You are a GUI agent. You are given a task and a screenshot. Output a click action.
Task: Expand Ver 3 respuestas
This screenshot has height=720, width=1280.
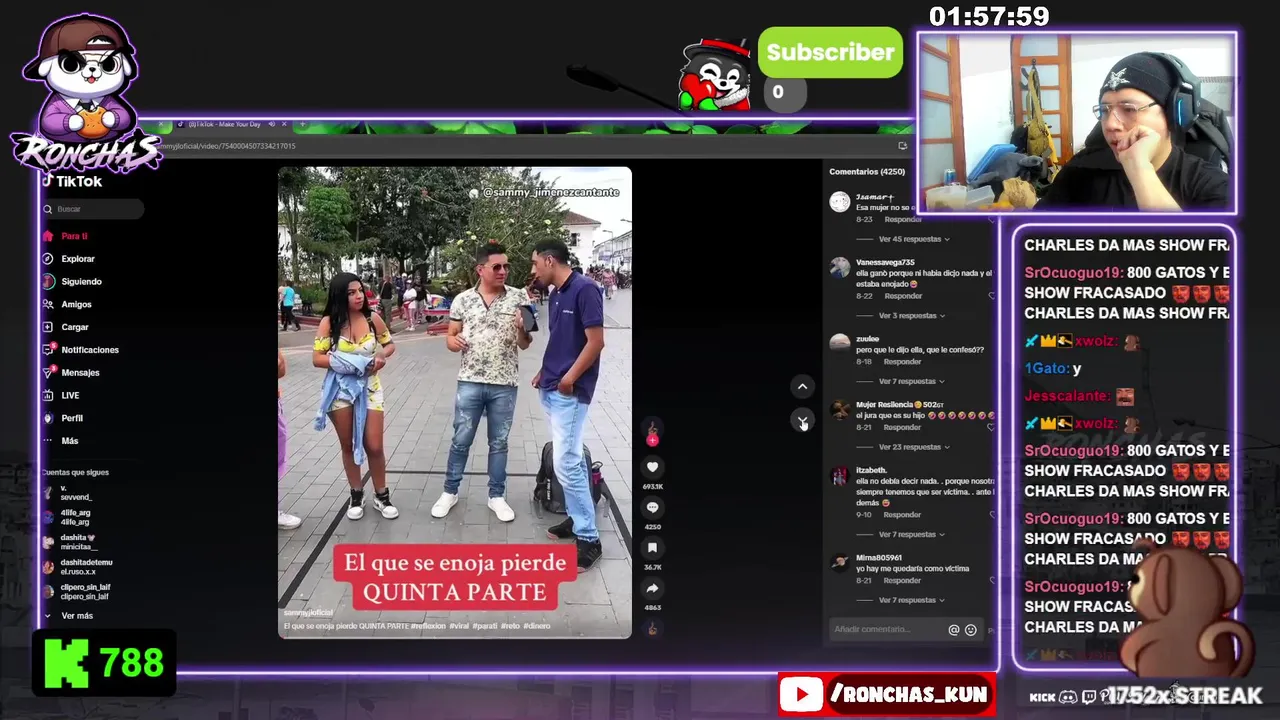(x=911, y=316)
